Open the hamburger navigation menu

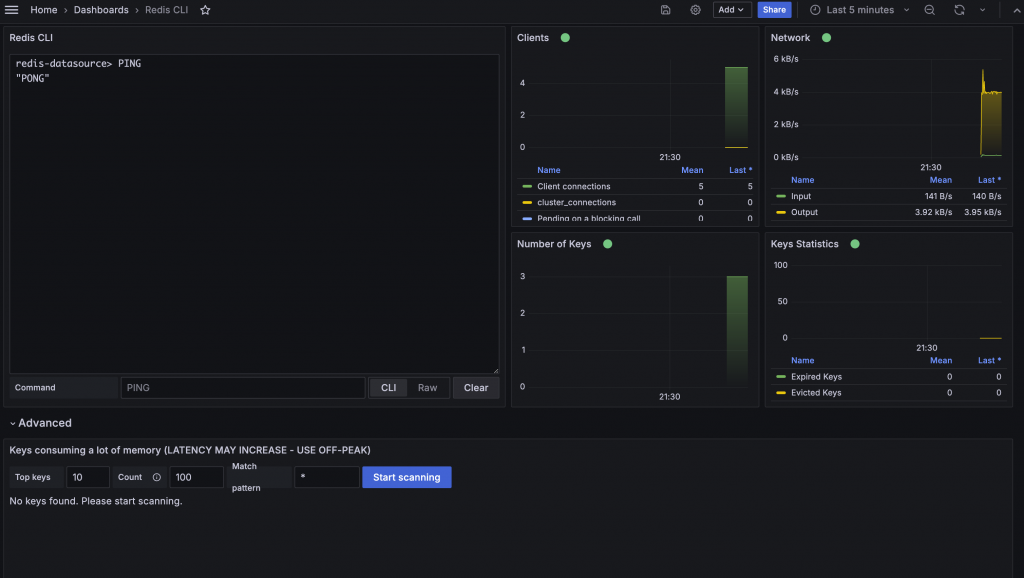pyautogui.click(x=11, y=10)
